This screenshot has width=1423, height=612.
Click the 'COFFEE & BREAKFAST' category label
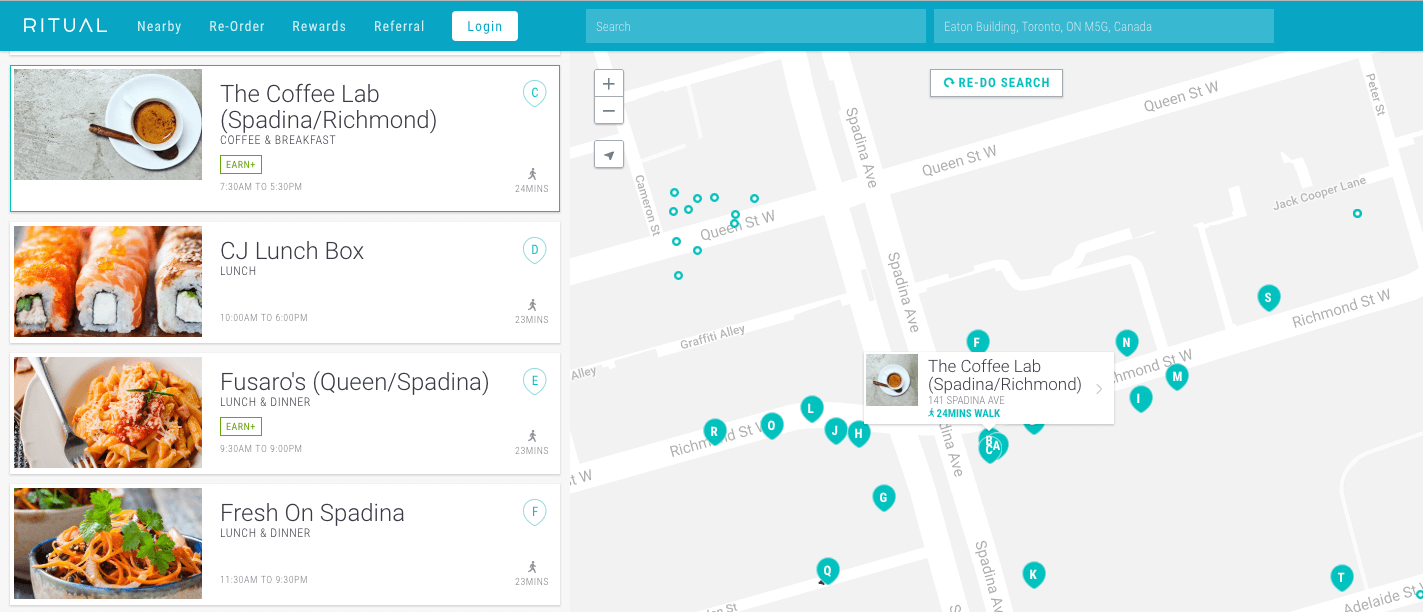tap(278, 140)
